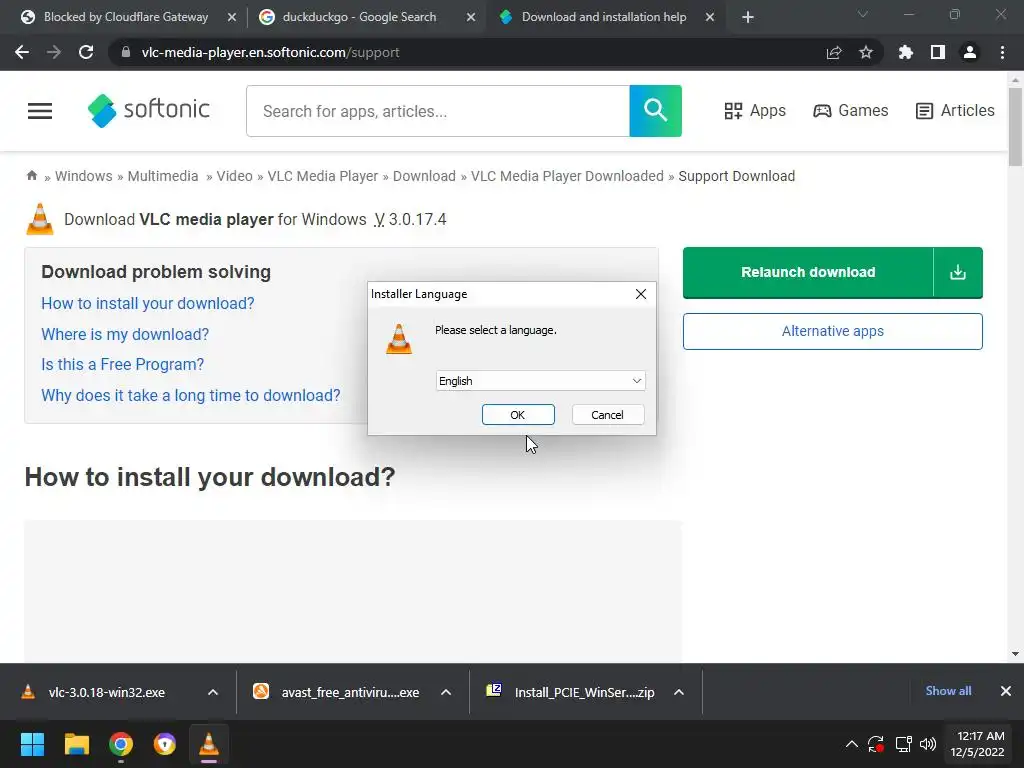The height and width of the screenshot is (768, 1024).
Task: Click Where is my download link
Action: [x=125, y=334]
